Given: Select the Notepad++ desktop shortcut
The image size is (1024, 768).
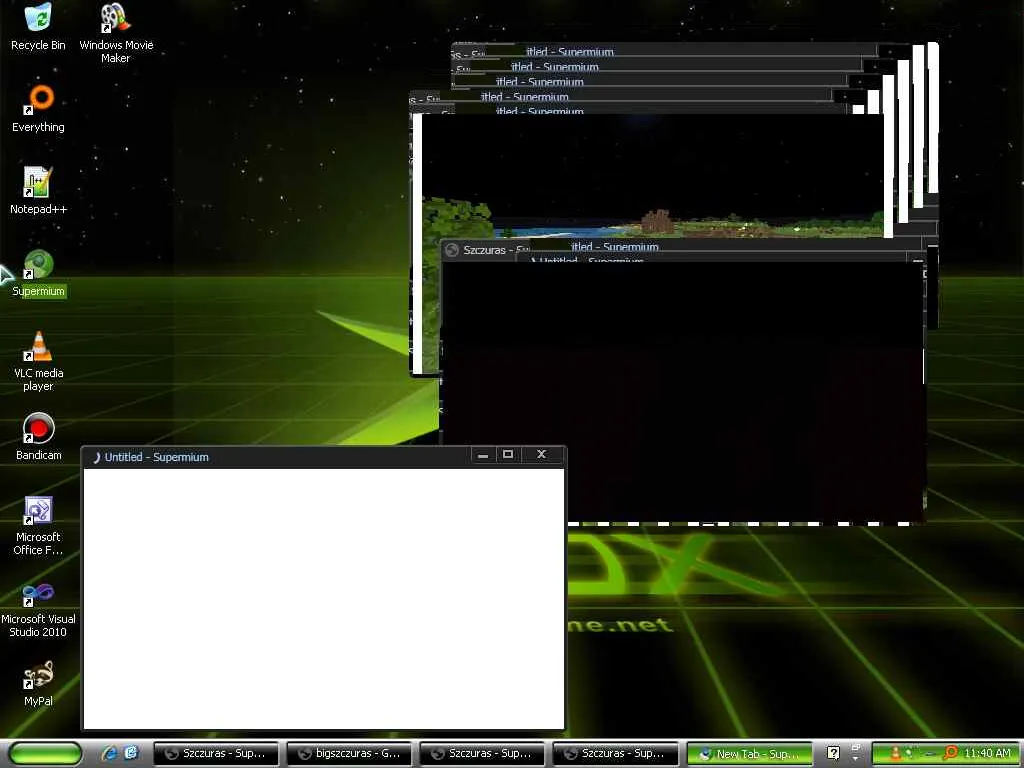Looking at the screenshot, I should click(x=38, y=191).
